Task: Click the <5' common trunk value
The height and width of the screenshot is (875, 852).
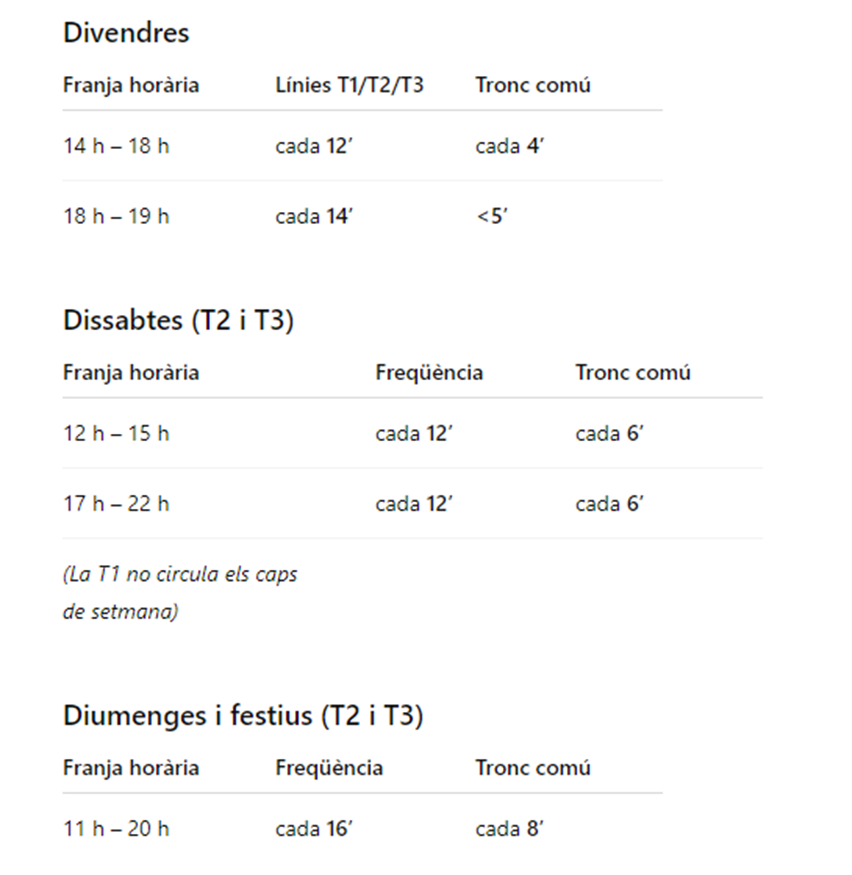Action: pos(492,216)
